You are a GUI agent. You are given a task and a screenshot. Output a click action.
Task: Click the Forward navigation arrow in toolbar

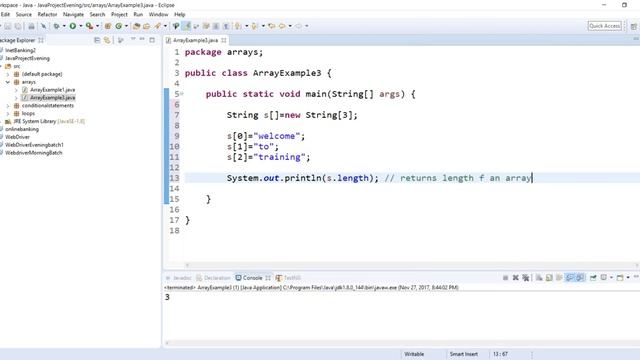point(299,26)
